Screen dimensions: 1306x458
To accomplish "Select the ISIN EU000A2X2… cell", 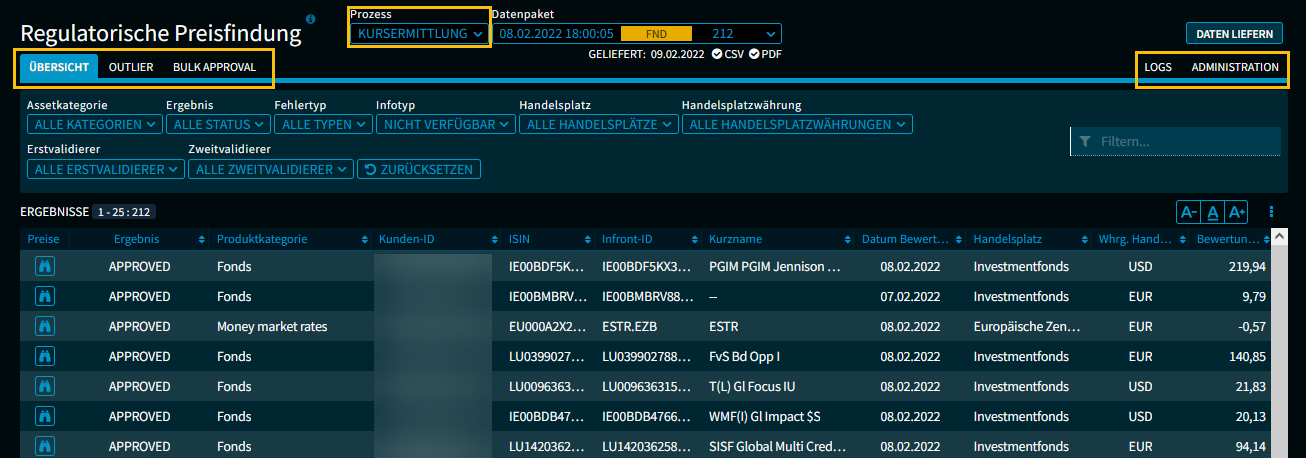I will point(546,327).
